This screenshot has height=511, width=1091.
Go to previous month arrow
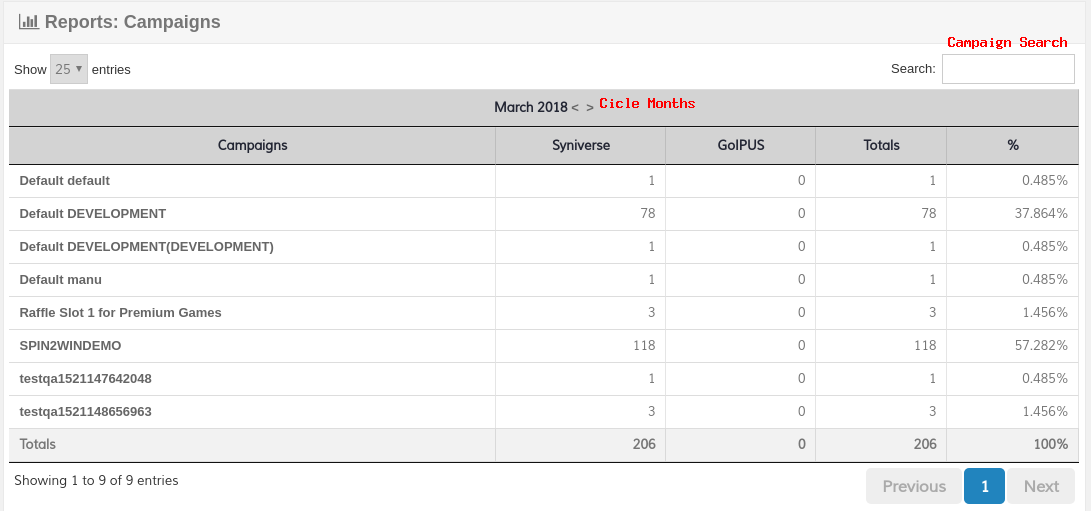coord(575,107)
